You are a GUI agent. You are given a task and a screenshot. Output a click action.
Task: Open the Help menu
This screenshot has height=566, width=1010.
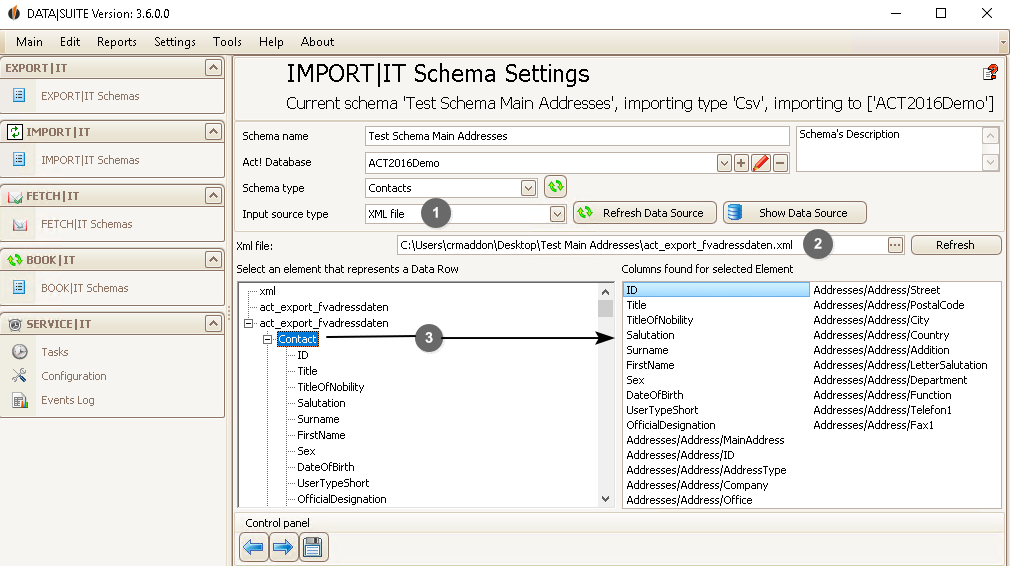coord(271,42)
